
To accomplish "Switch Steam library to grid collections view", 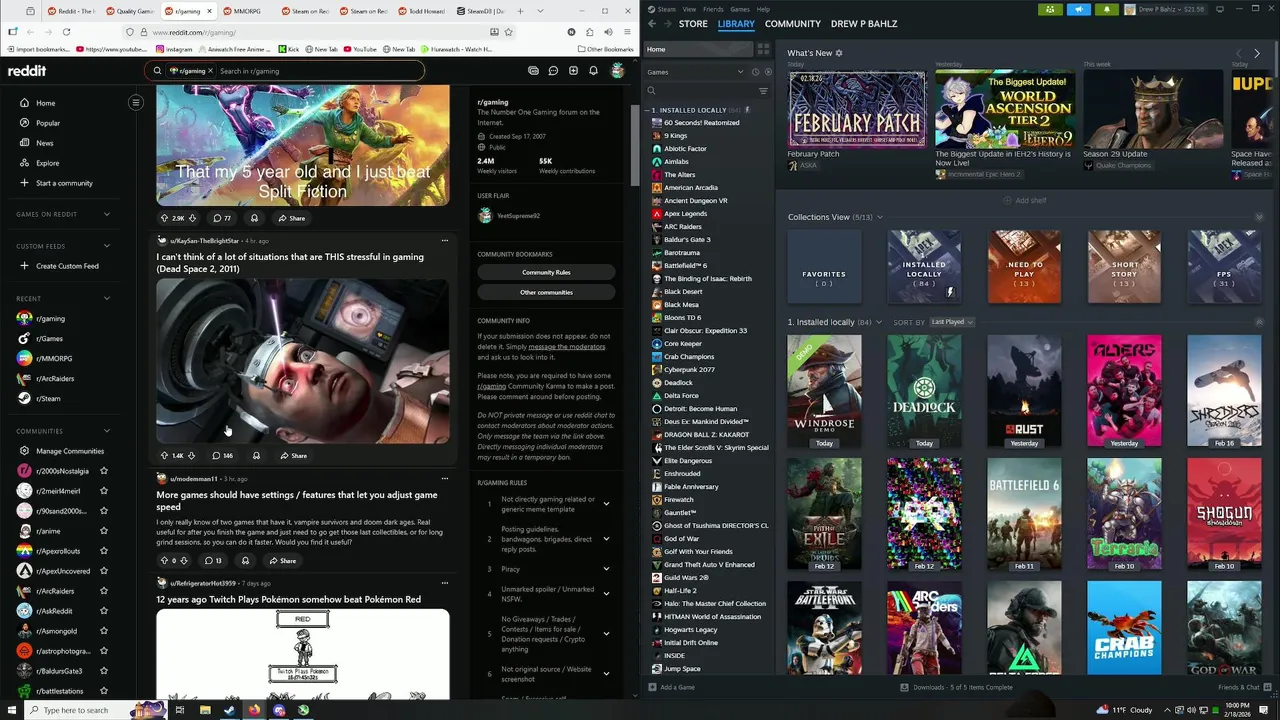I will [763, 49].
